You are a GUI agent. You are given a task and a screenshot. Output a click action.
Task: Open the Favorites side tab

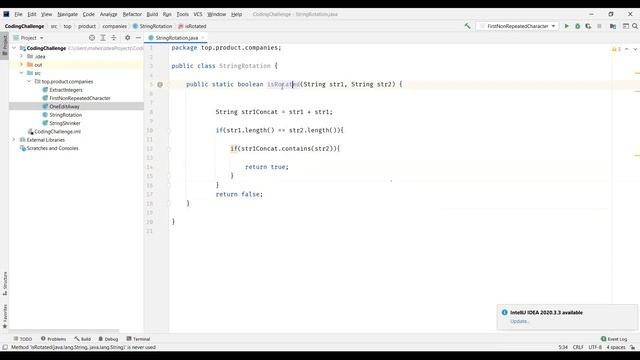coord(4,316)
